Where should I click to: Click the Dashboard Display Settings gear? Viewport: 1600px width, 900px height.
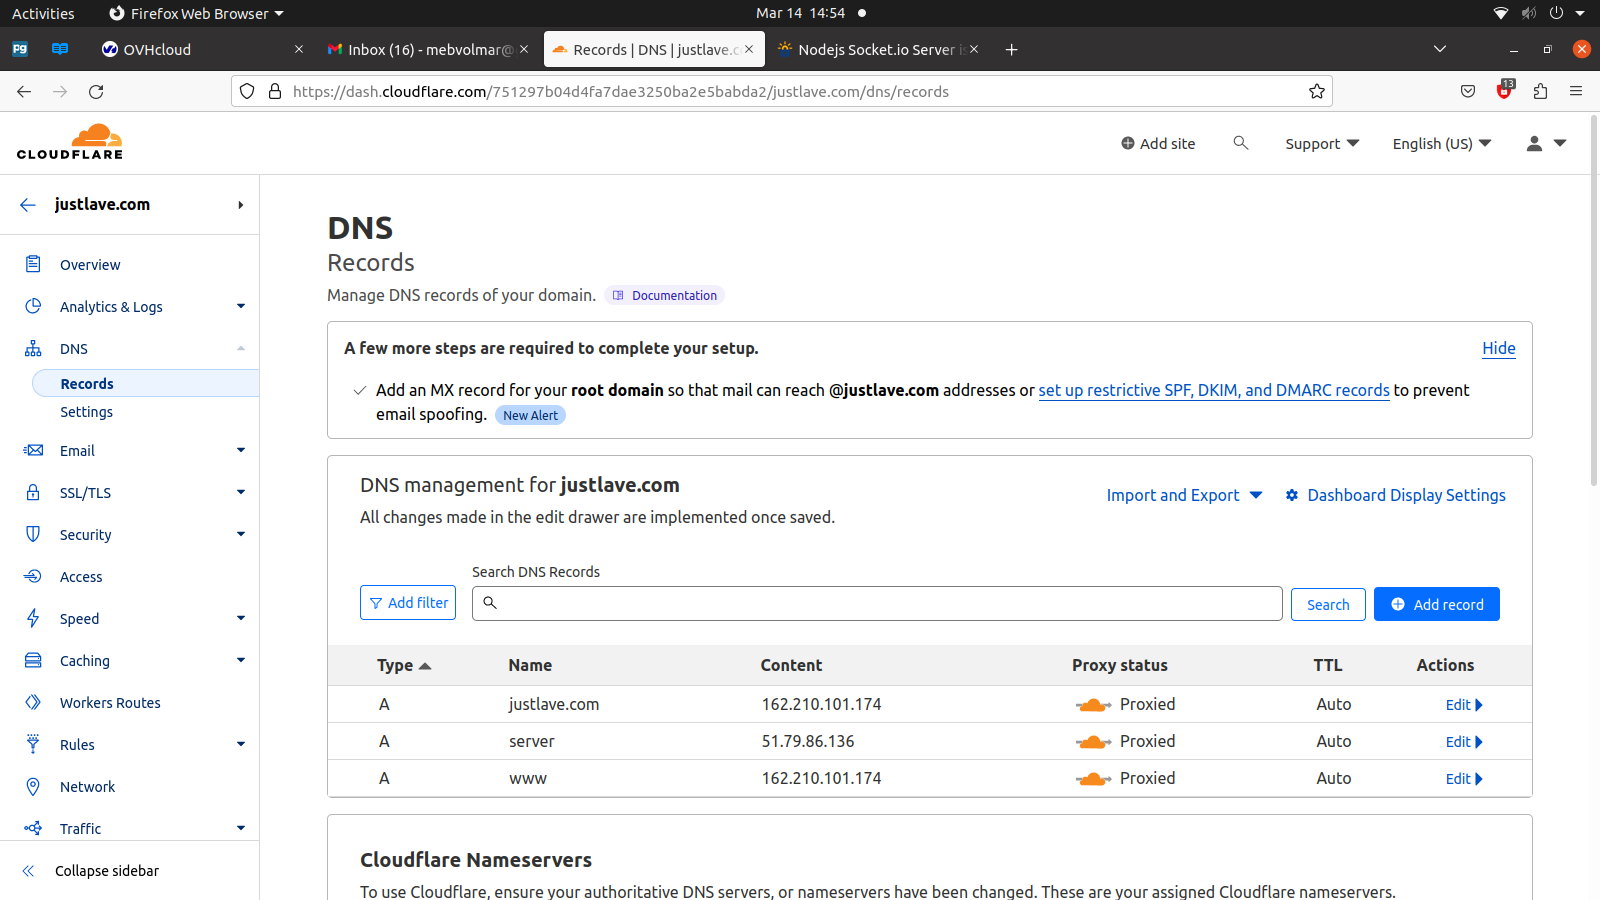point(1292,495)
